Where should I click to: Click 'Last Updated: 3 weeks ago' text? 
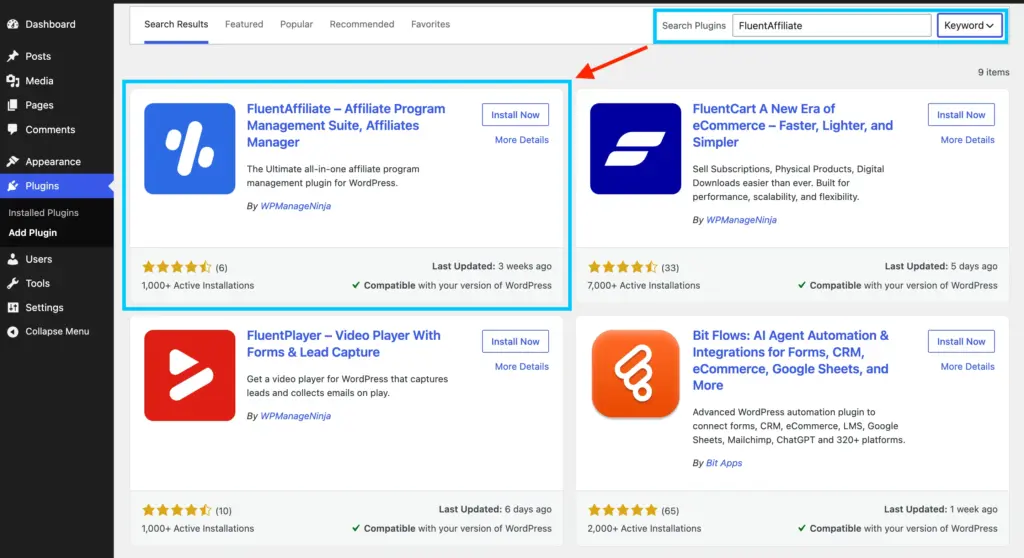pos(492,267)
